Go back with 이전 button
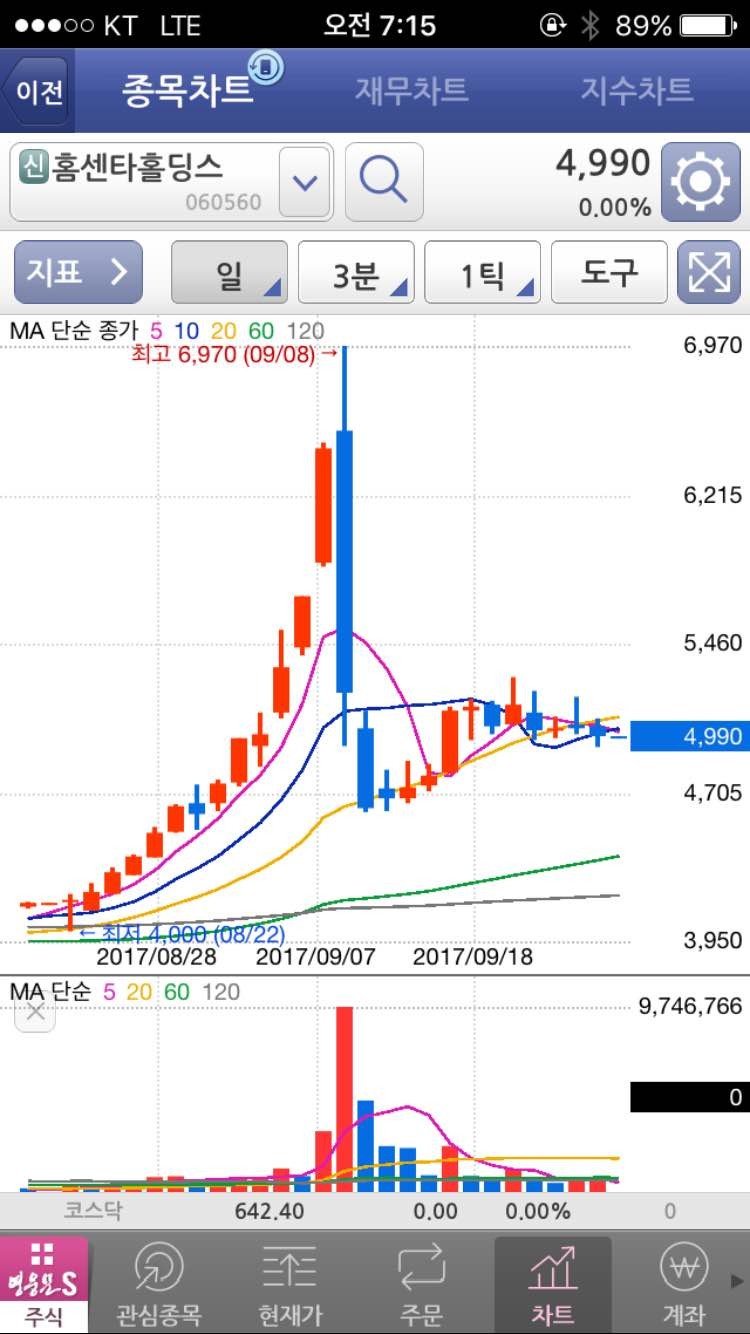The height and width of the screenshot is (1334, 750). click(x=38, y=91)
